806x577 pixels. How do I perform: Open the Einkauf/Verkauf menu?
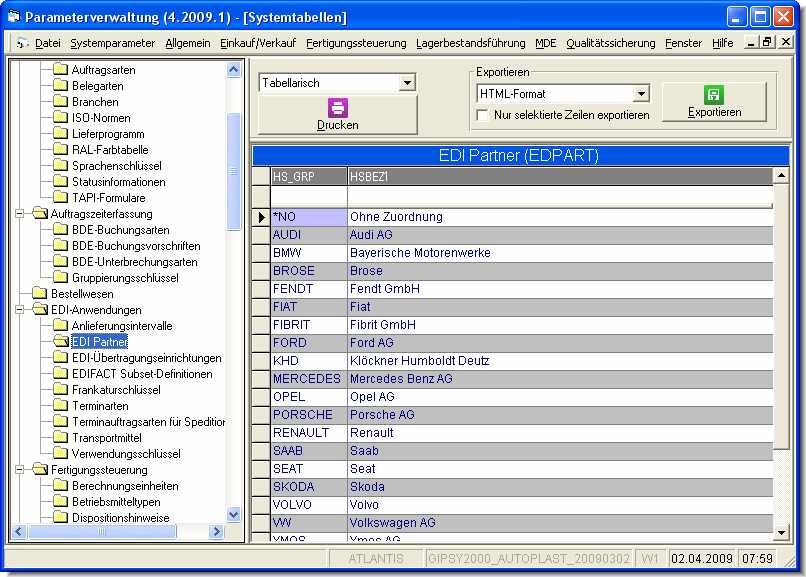258,43
